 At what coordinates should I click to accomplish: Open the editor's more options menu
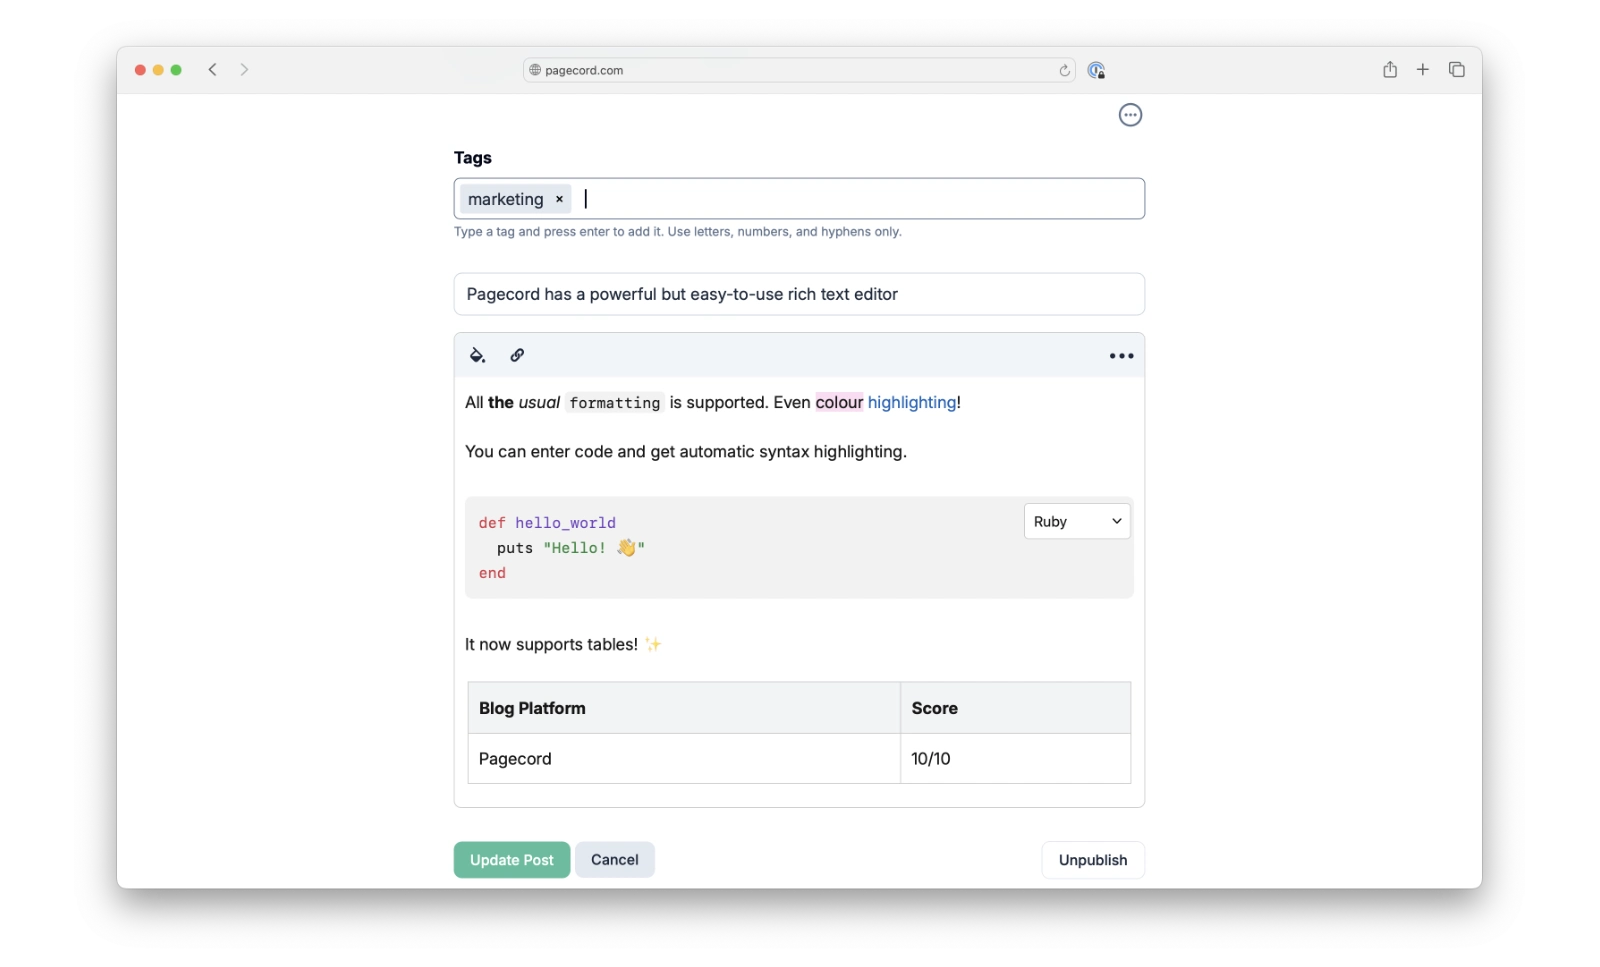point(1121,355)
